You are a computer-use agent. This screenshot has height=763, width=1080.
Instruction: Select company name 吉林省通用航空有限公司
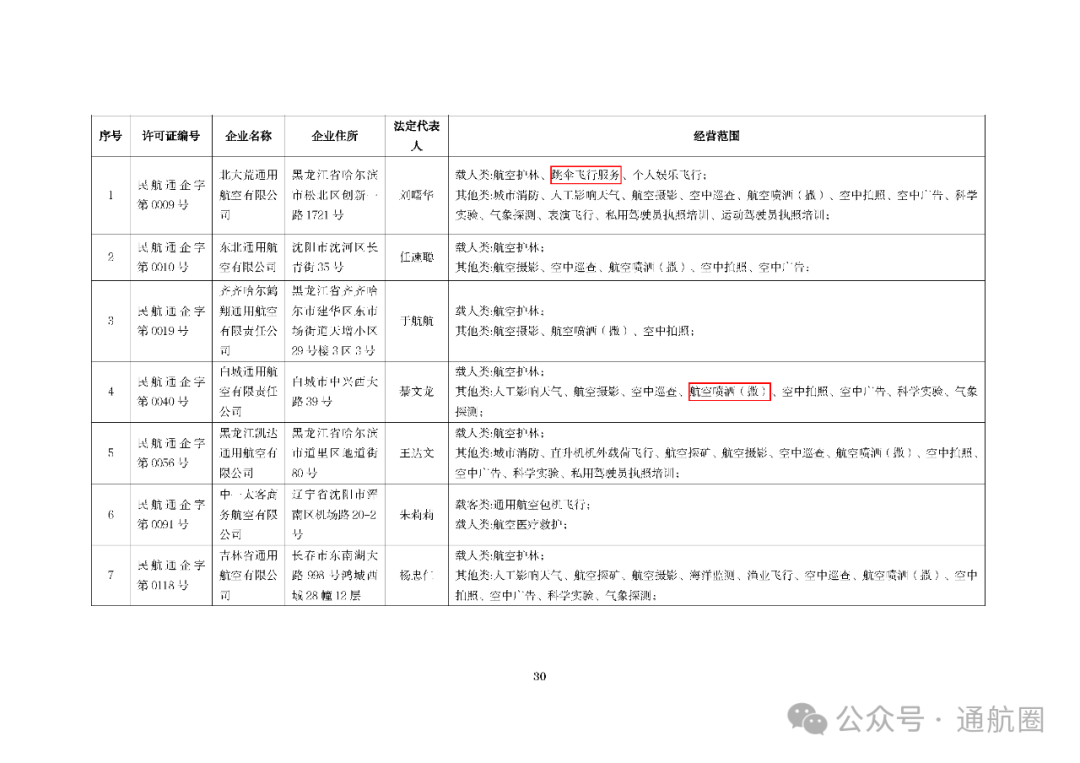[247, 573]
